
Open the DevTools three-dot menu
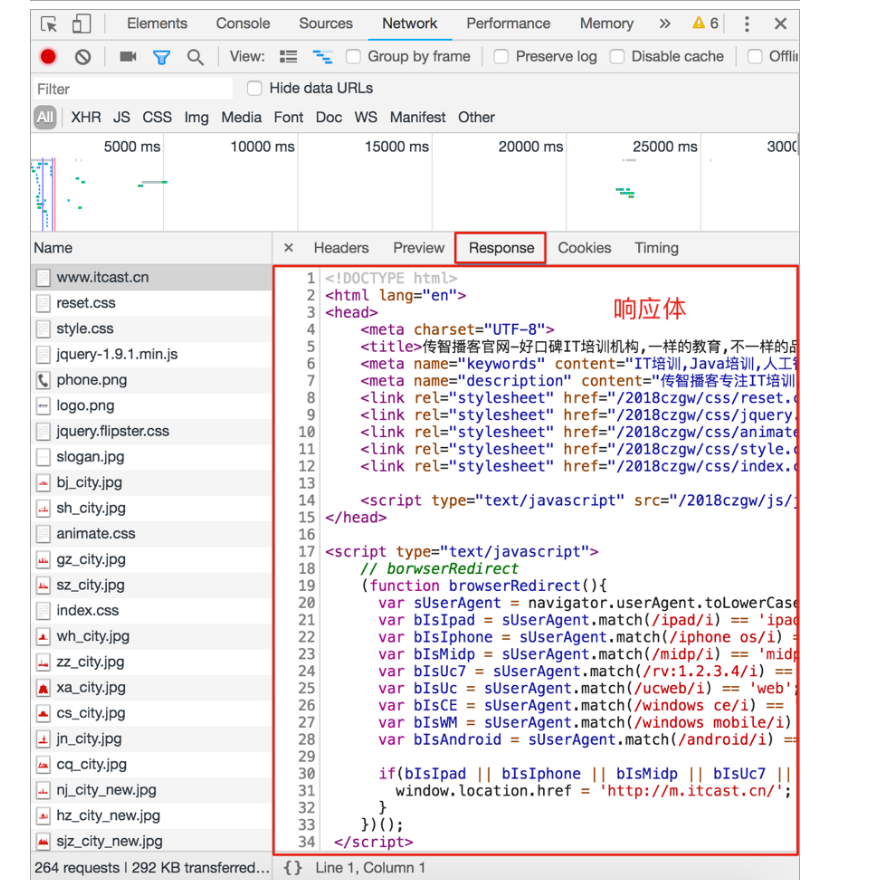tap(746, 24)
